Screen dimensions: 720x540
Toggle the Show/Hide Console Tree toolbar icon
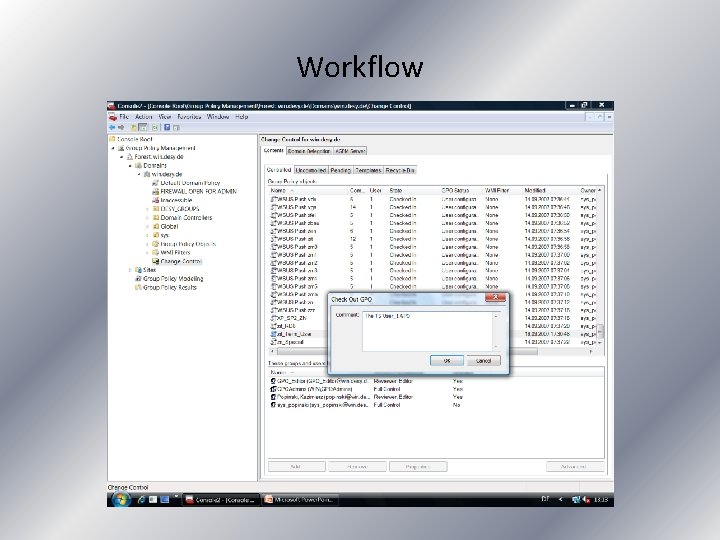[x=143, y=127]
